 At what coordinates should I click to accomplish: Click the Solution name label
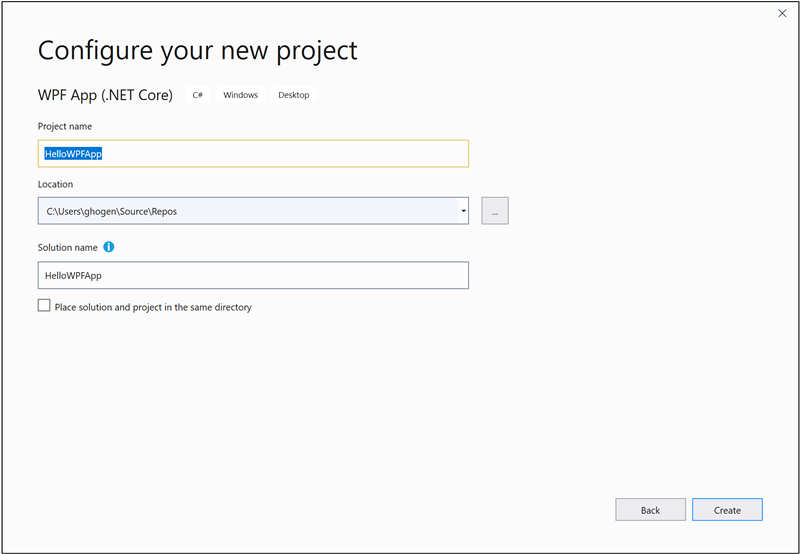pos(69,247)
